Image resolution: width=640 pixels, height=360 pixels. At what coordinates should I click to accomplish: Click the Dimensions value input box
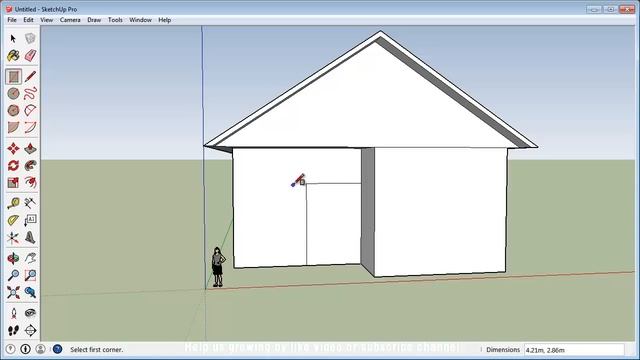tap(574, 350)
